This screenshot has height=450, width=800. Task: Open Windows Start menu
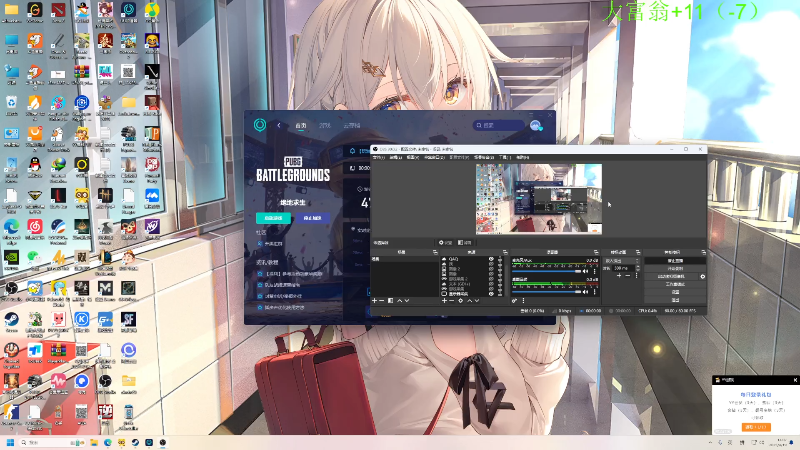[x=10, y=442]
